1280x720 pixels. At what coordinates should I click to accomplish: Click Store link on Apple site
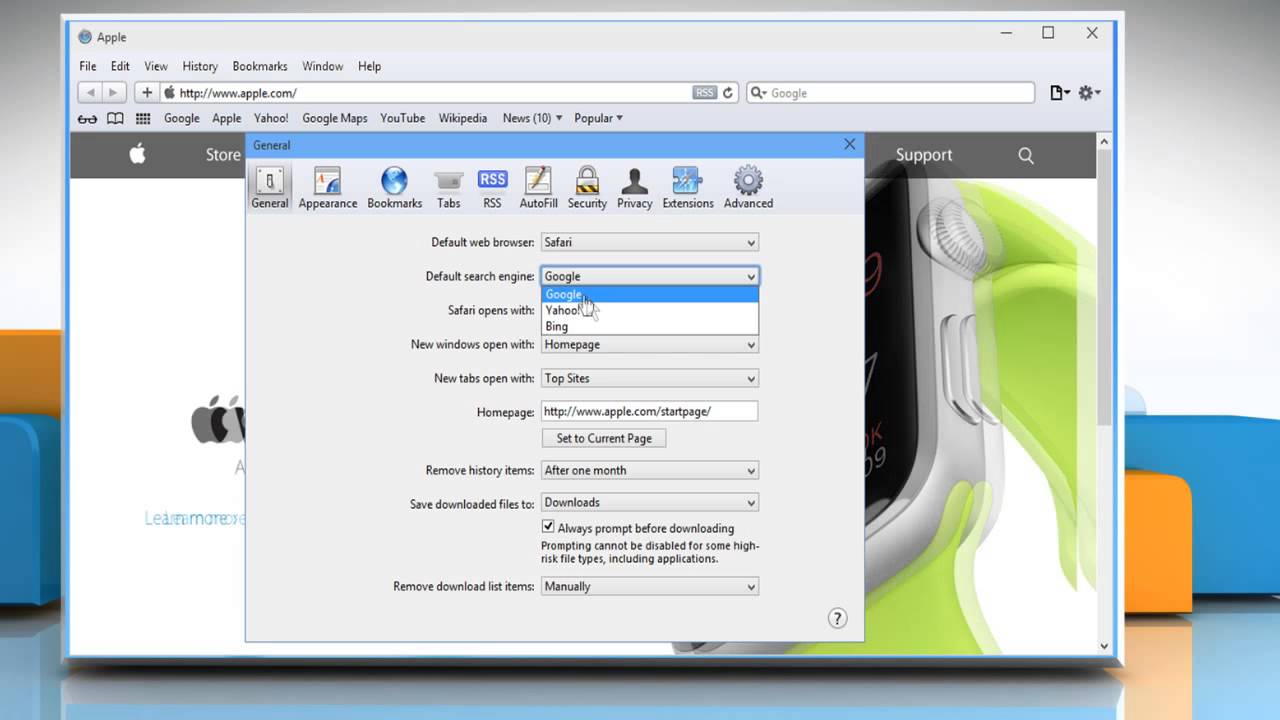click(x=223, y=155)
